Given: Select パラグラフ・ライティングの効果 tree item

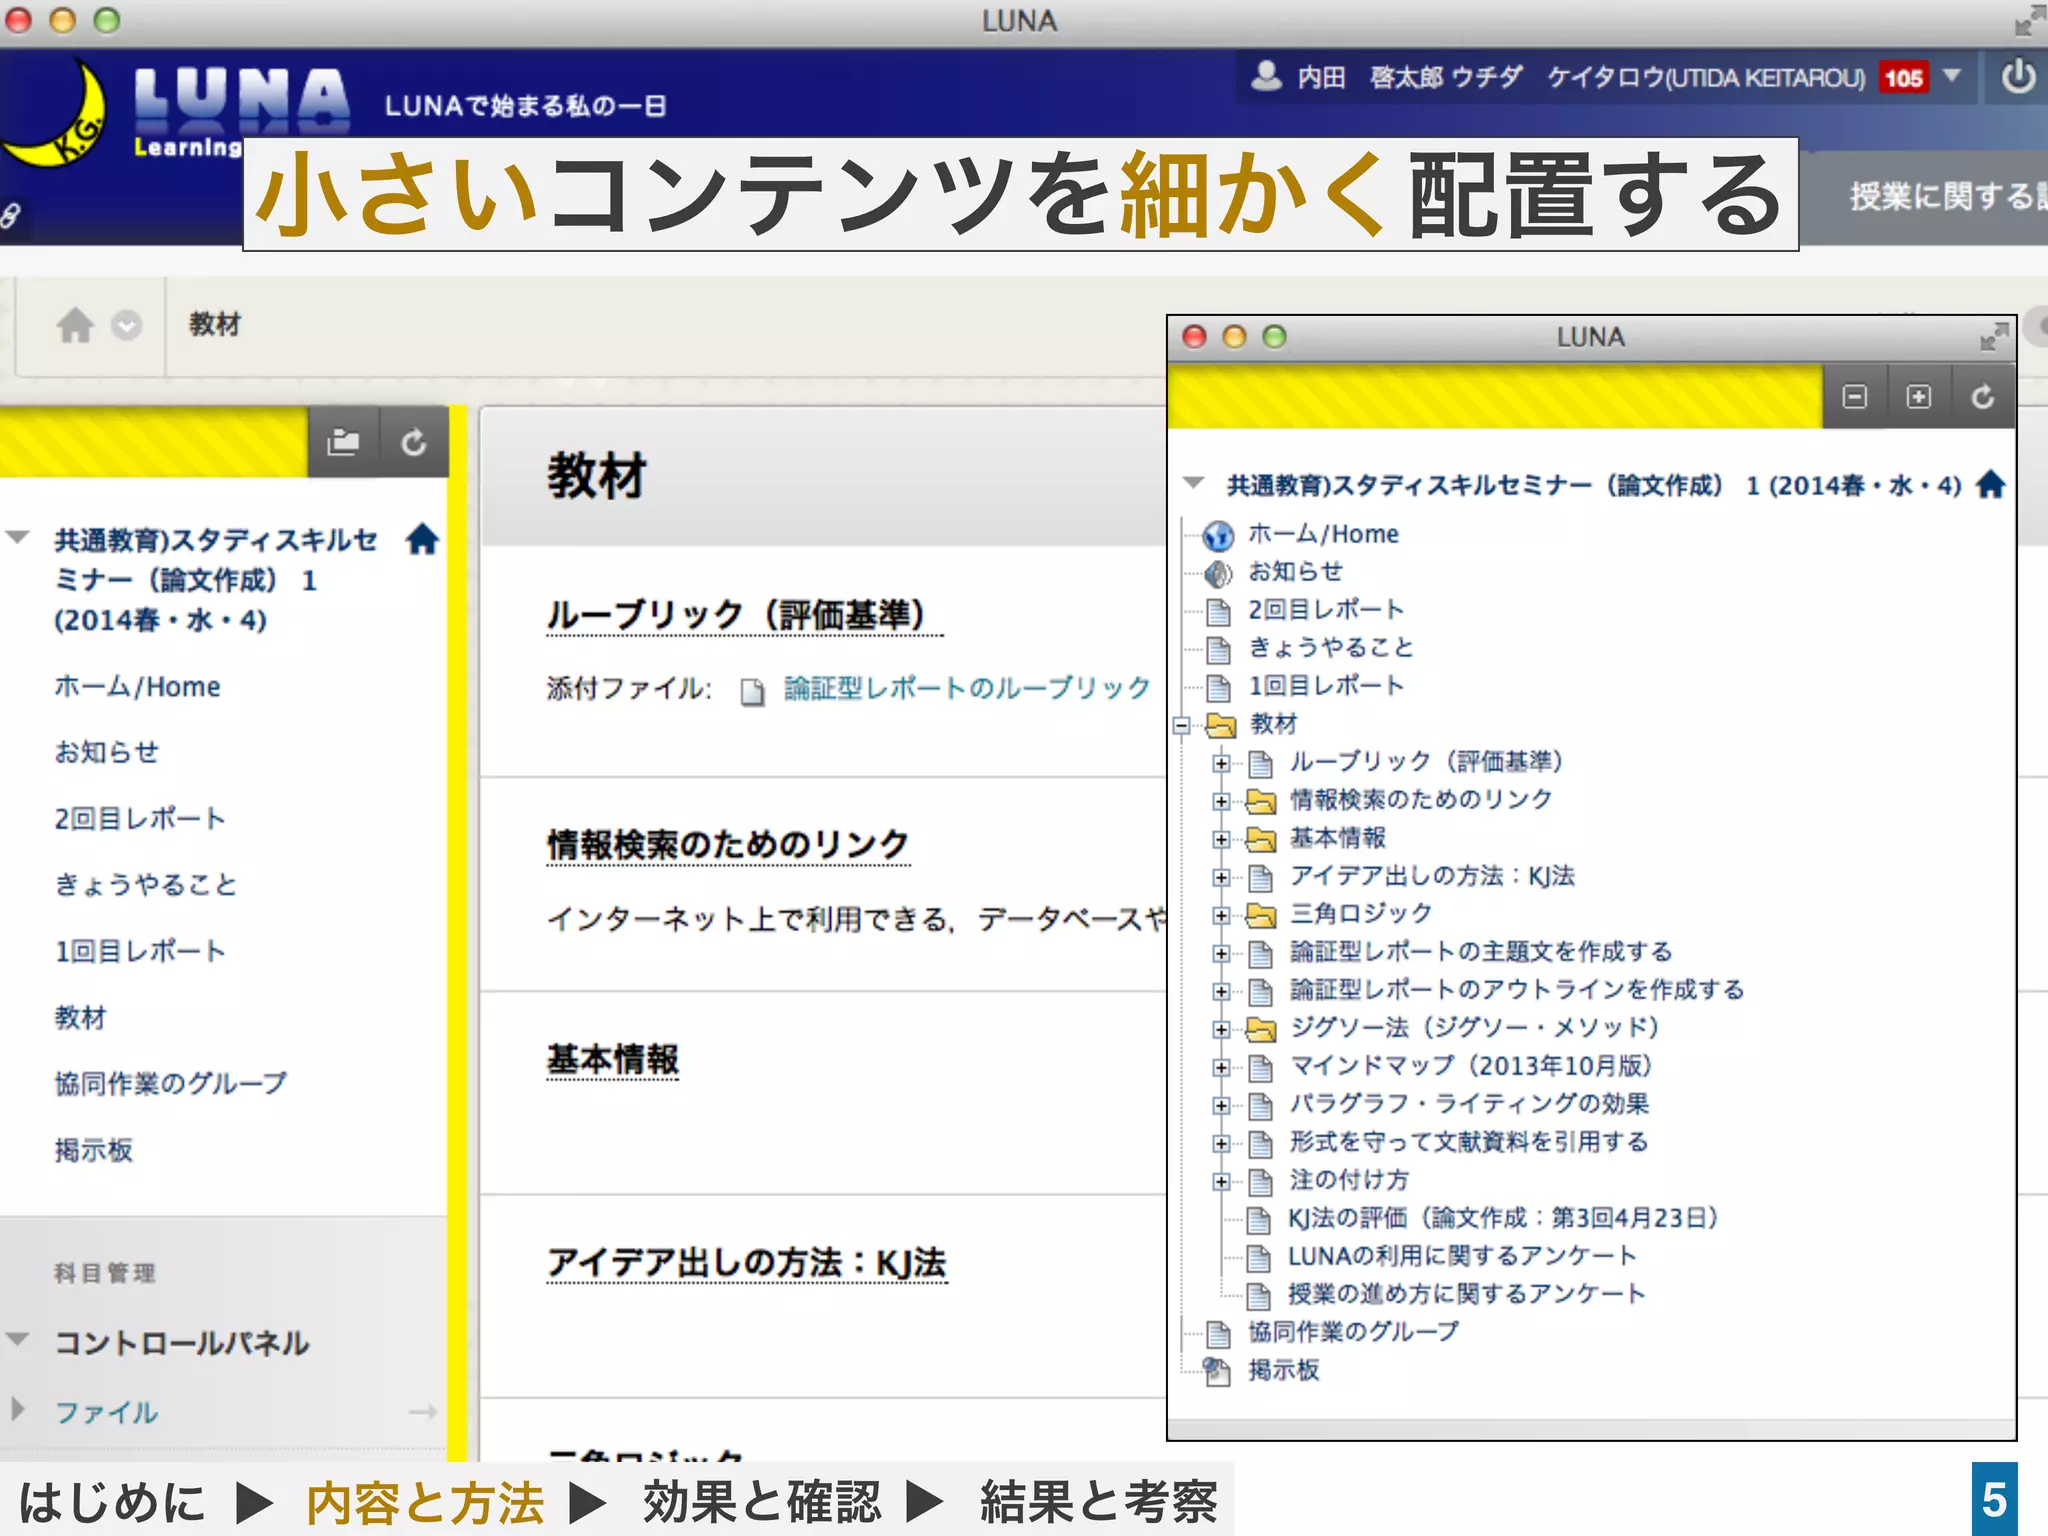Looking at the screenshot, I should click(x=1469, y=1104).
